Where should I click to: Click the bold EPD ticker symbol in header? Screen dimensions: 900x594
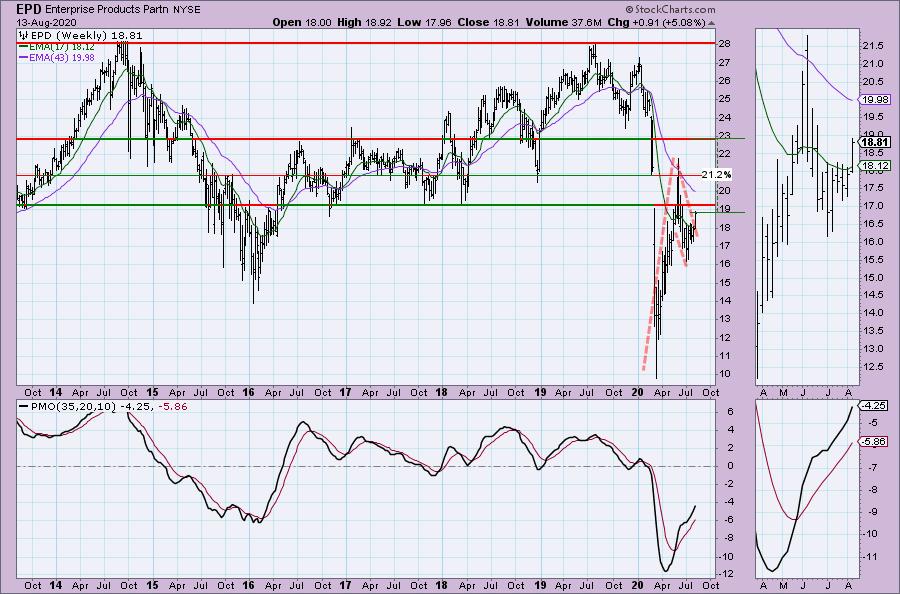(x=28, y=9)
